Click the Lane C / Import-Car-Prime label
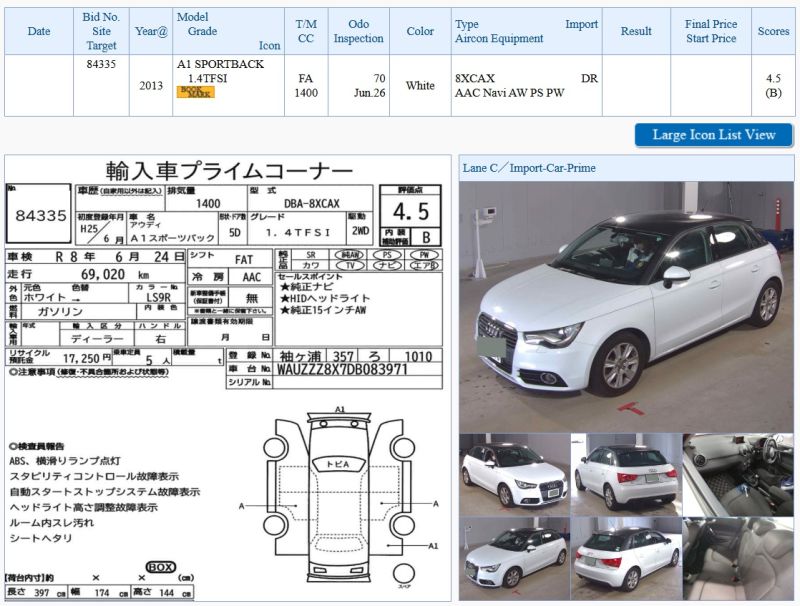 [529, 168]
